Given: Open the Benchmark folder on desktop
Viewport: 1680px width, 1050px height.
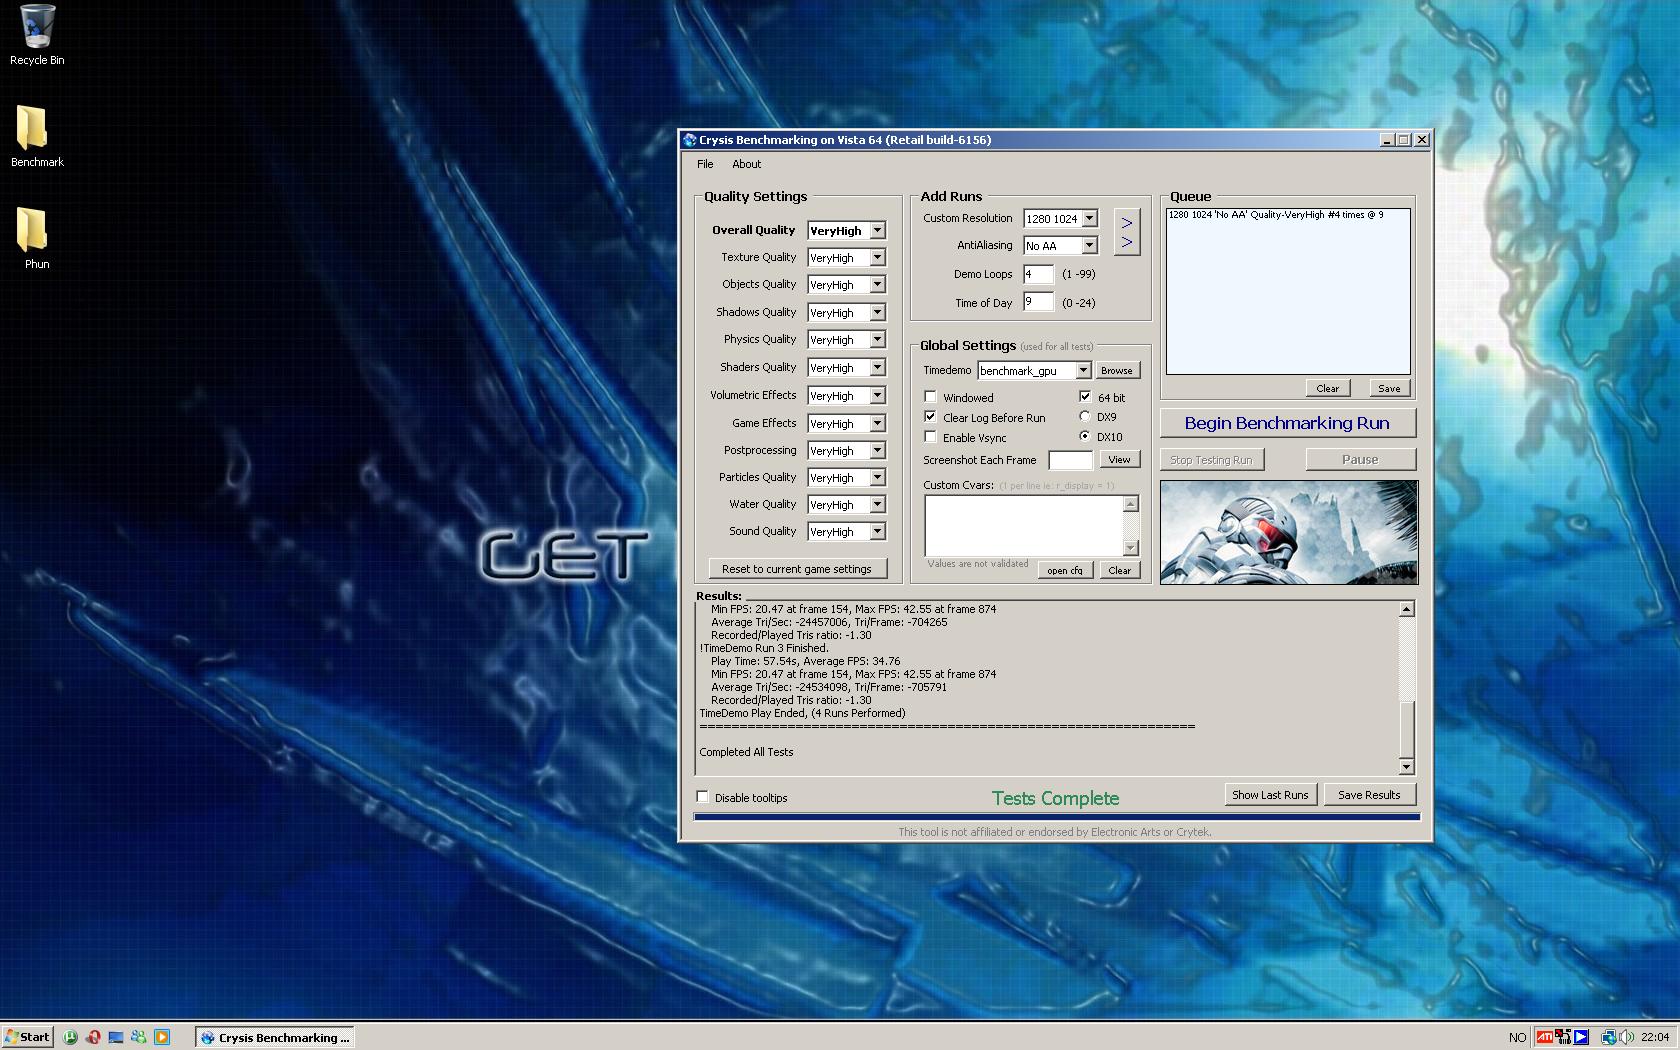Looking at the screenshot, I should (36, 130).
